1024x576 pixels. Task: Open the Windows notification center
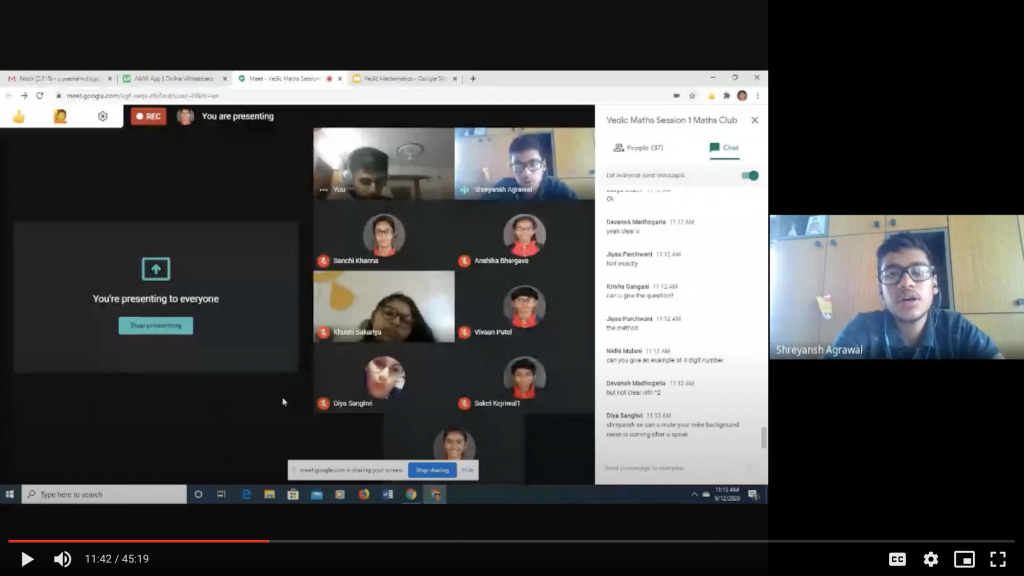pyautogui.click(x=753, y=494)
